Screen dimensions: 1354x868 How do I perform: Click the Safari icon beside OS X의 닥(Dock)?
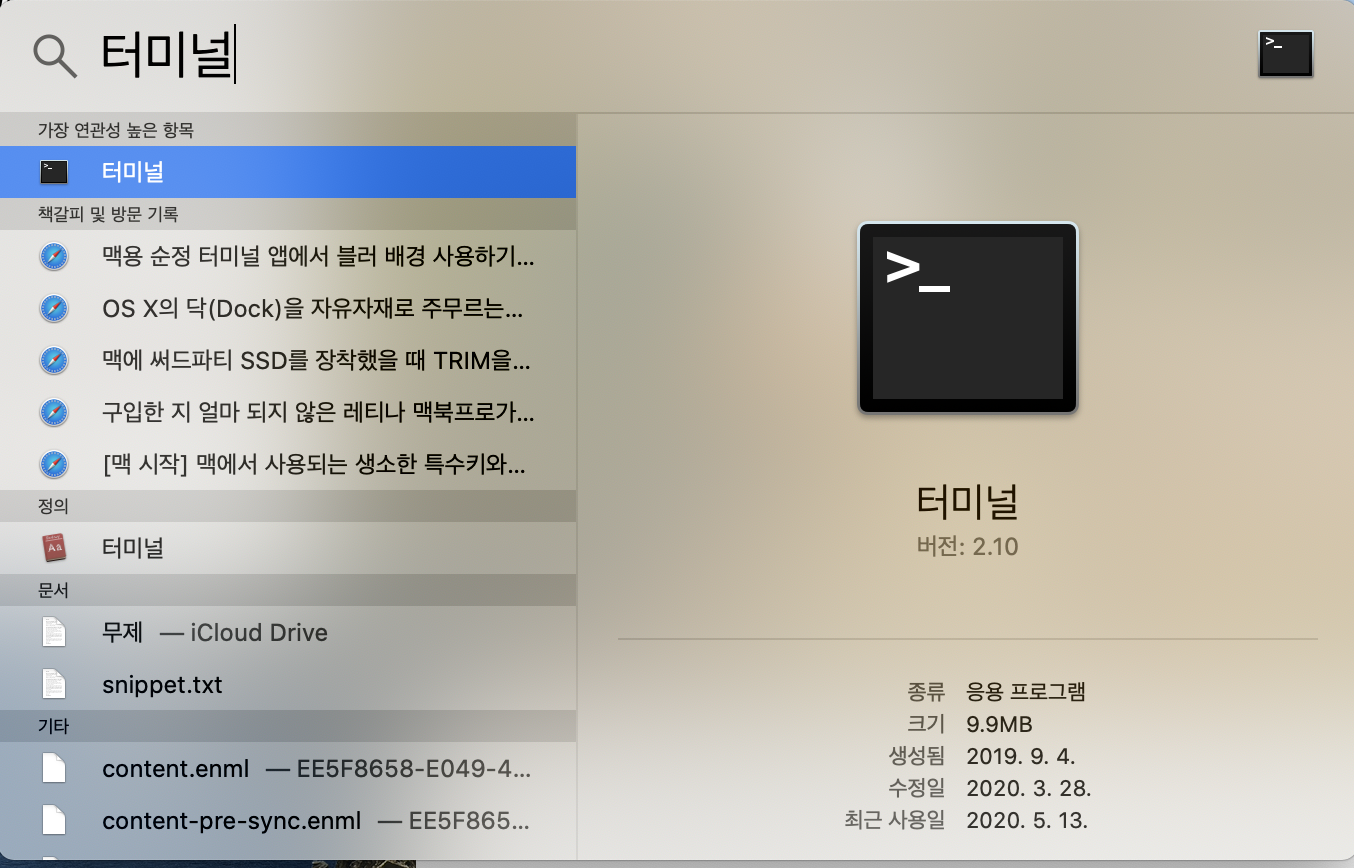54,309
